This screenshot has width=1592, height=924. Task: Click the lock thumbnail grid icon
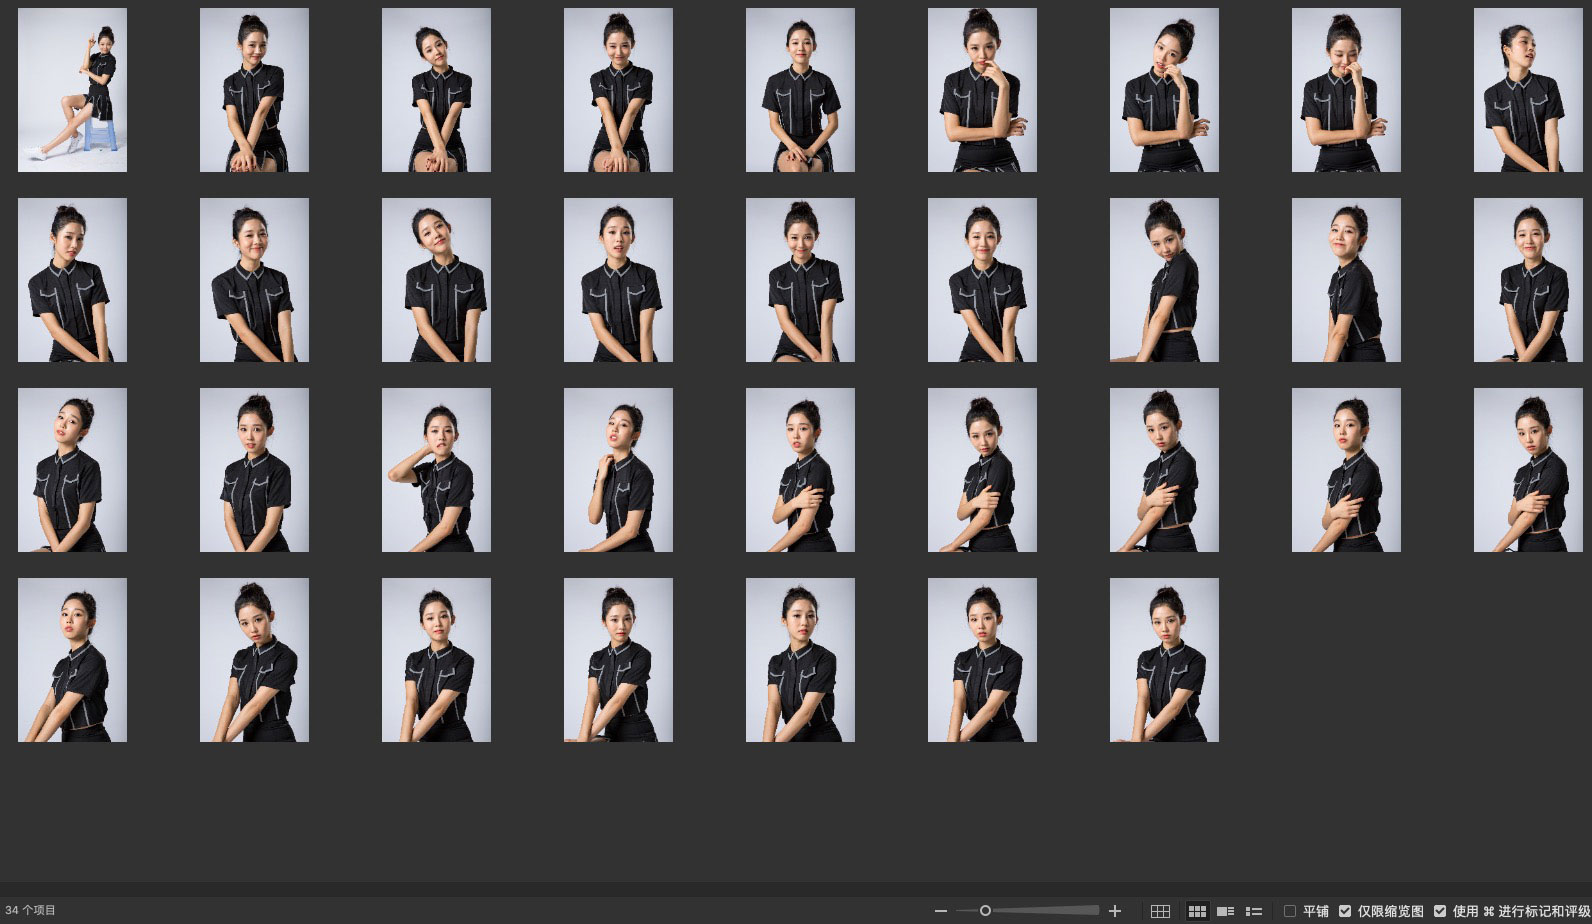tap(1160, 911)
